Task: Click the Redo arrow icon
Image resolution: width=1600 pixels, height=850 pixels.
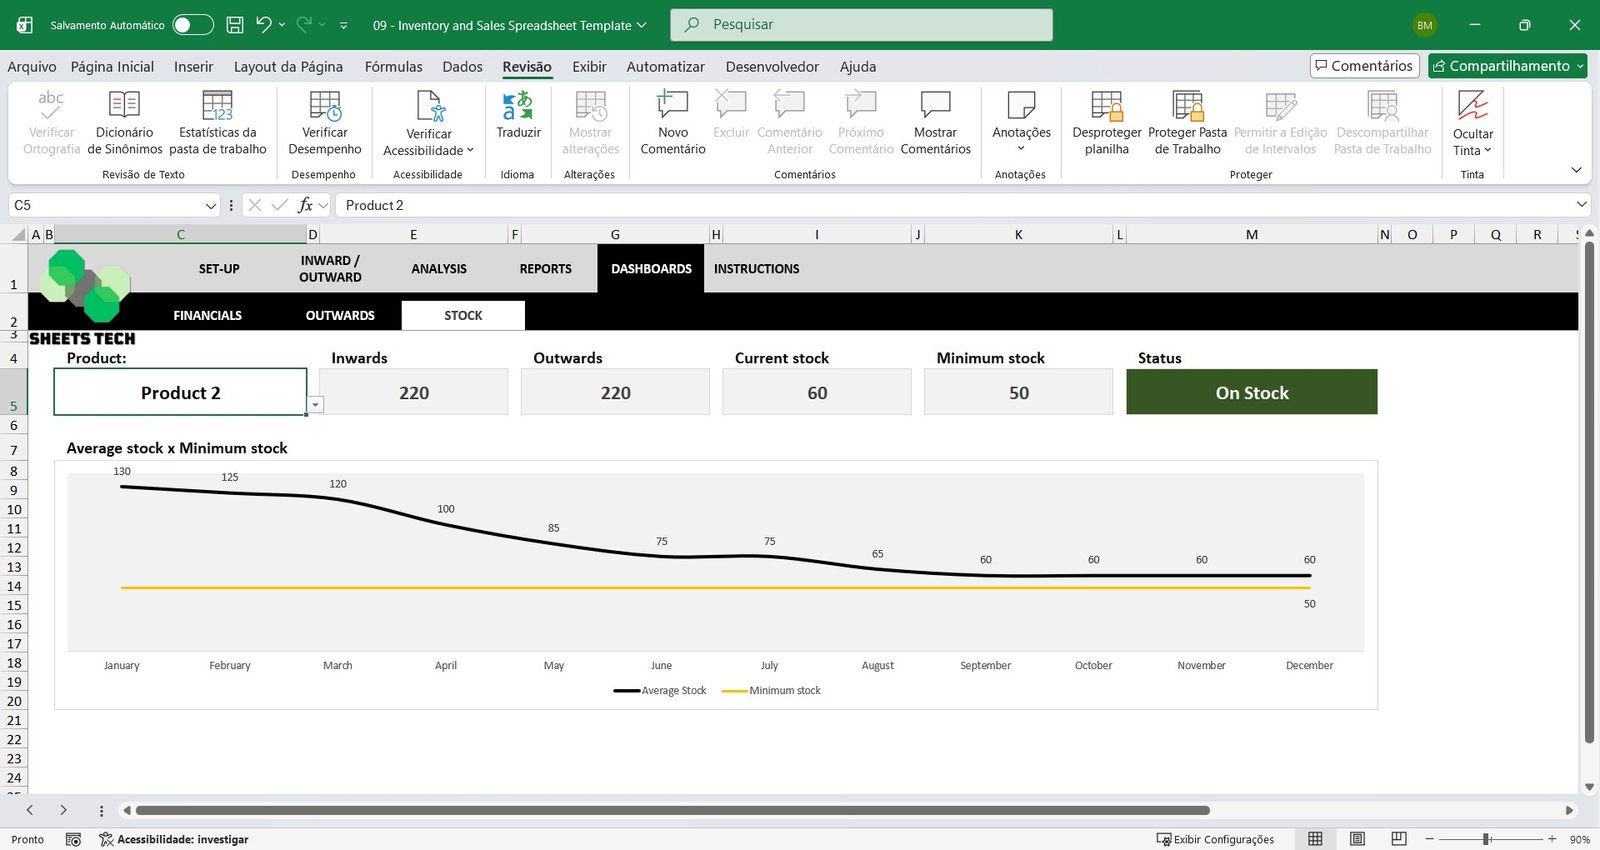Action: (x=304, y=24)
